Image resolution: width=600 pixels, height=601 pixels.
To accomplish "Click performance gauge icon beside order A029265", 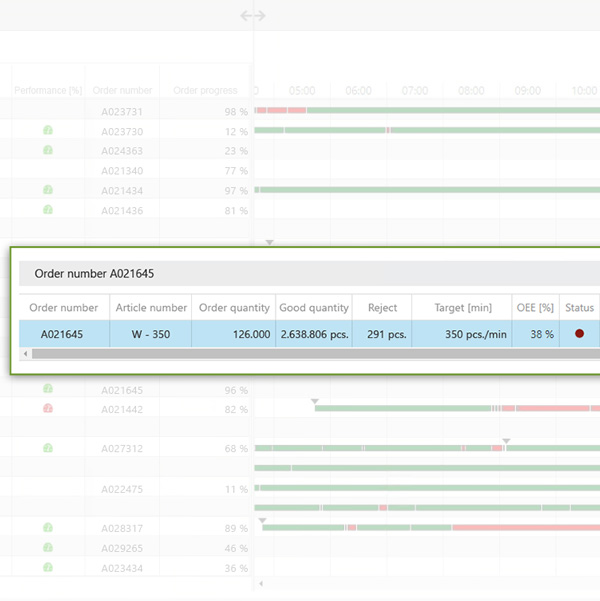I will click(x=48, y=548).
